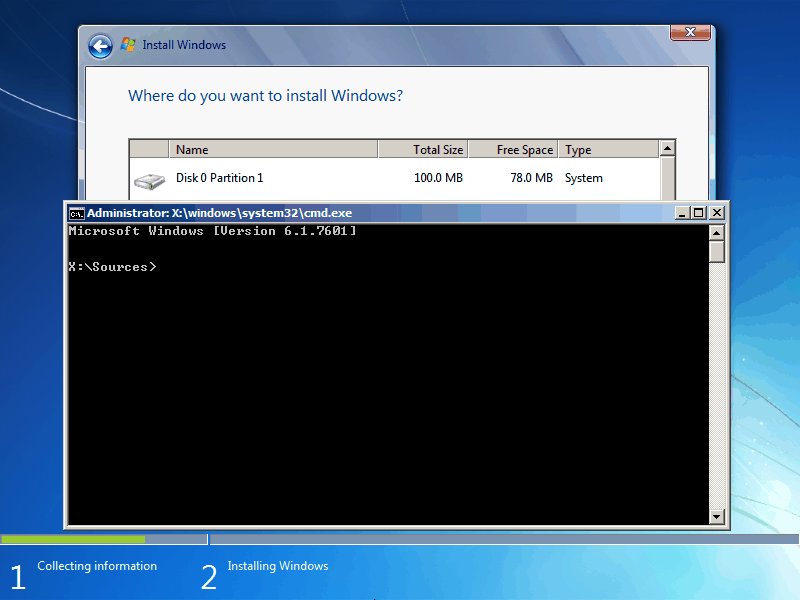Click the partition list scroll up arrow
The height and width of the screenshot is (600, 800).
click(x=667, y=148)
